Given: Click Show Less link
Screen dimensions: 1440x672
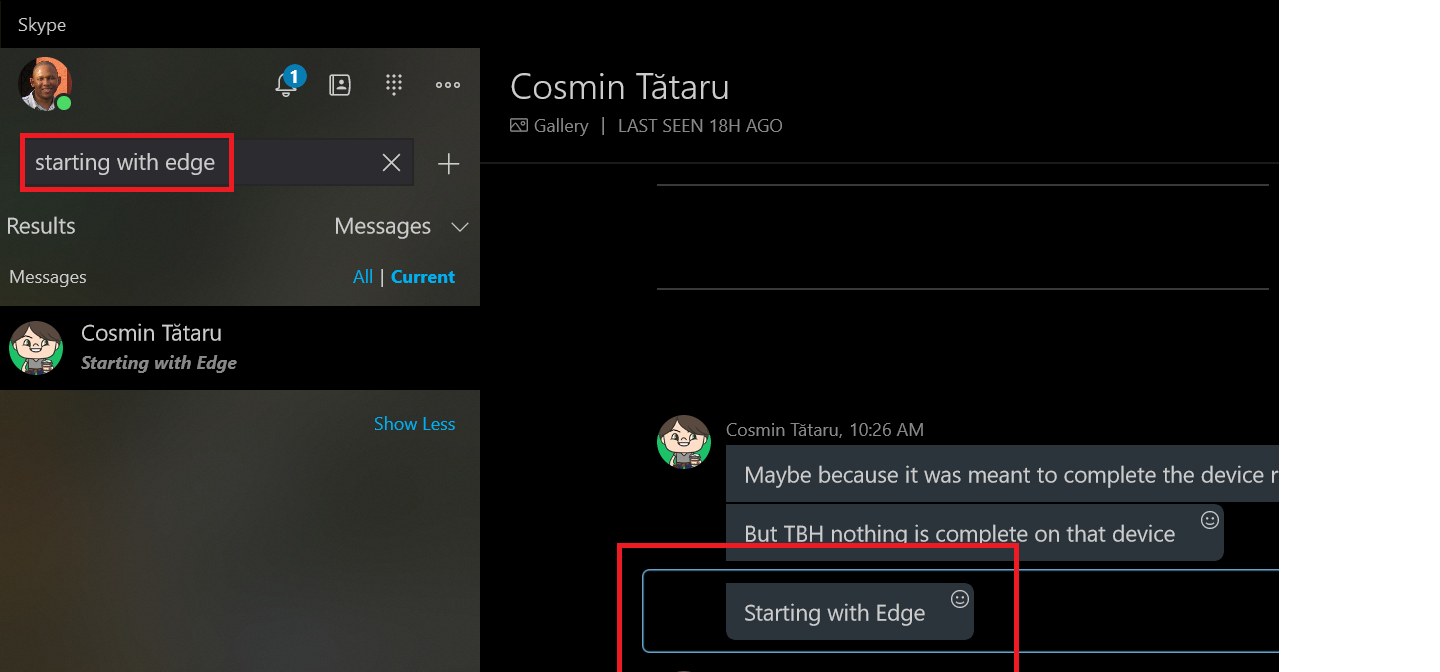Looking at the screenshot, I should click(414, 424).
